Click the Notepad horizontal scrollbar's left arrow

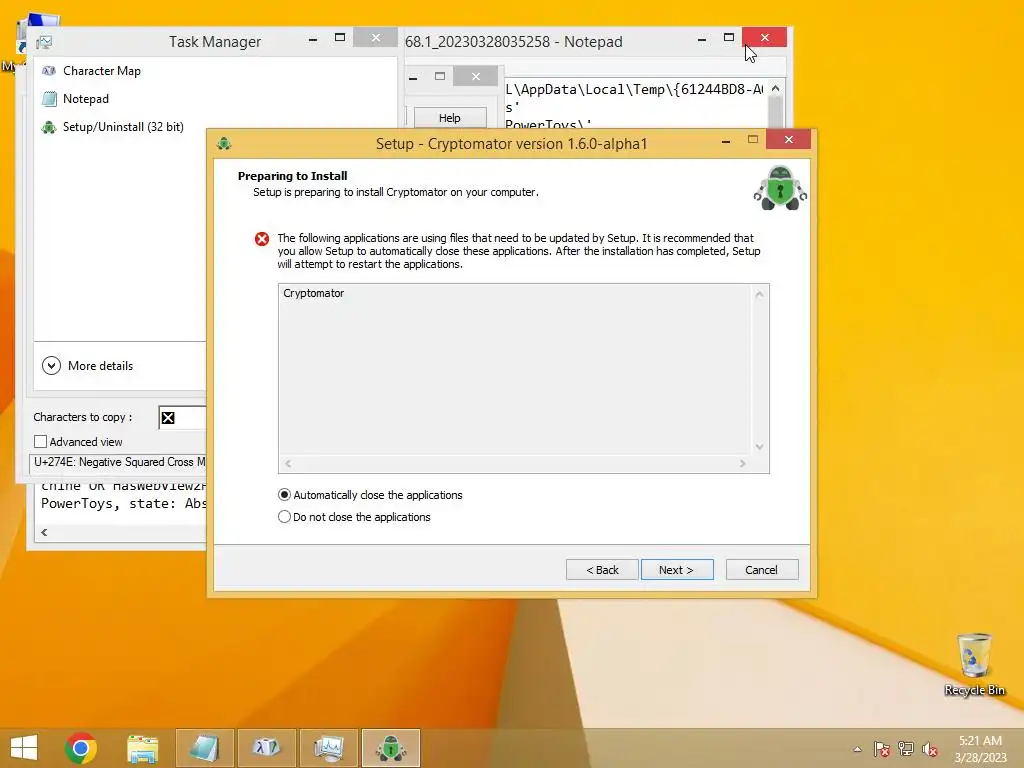[44, 532]
